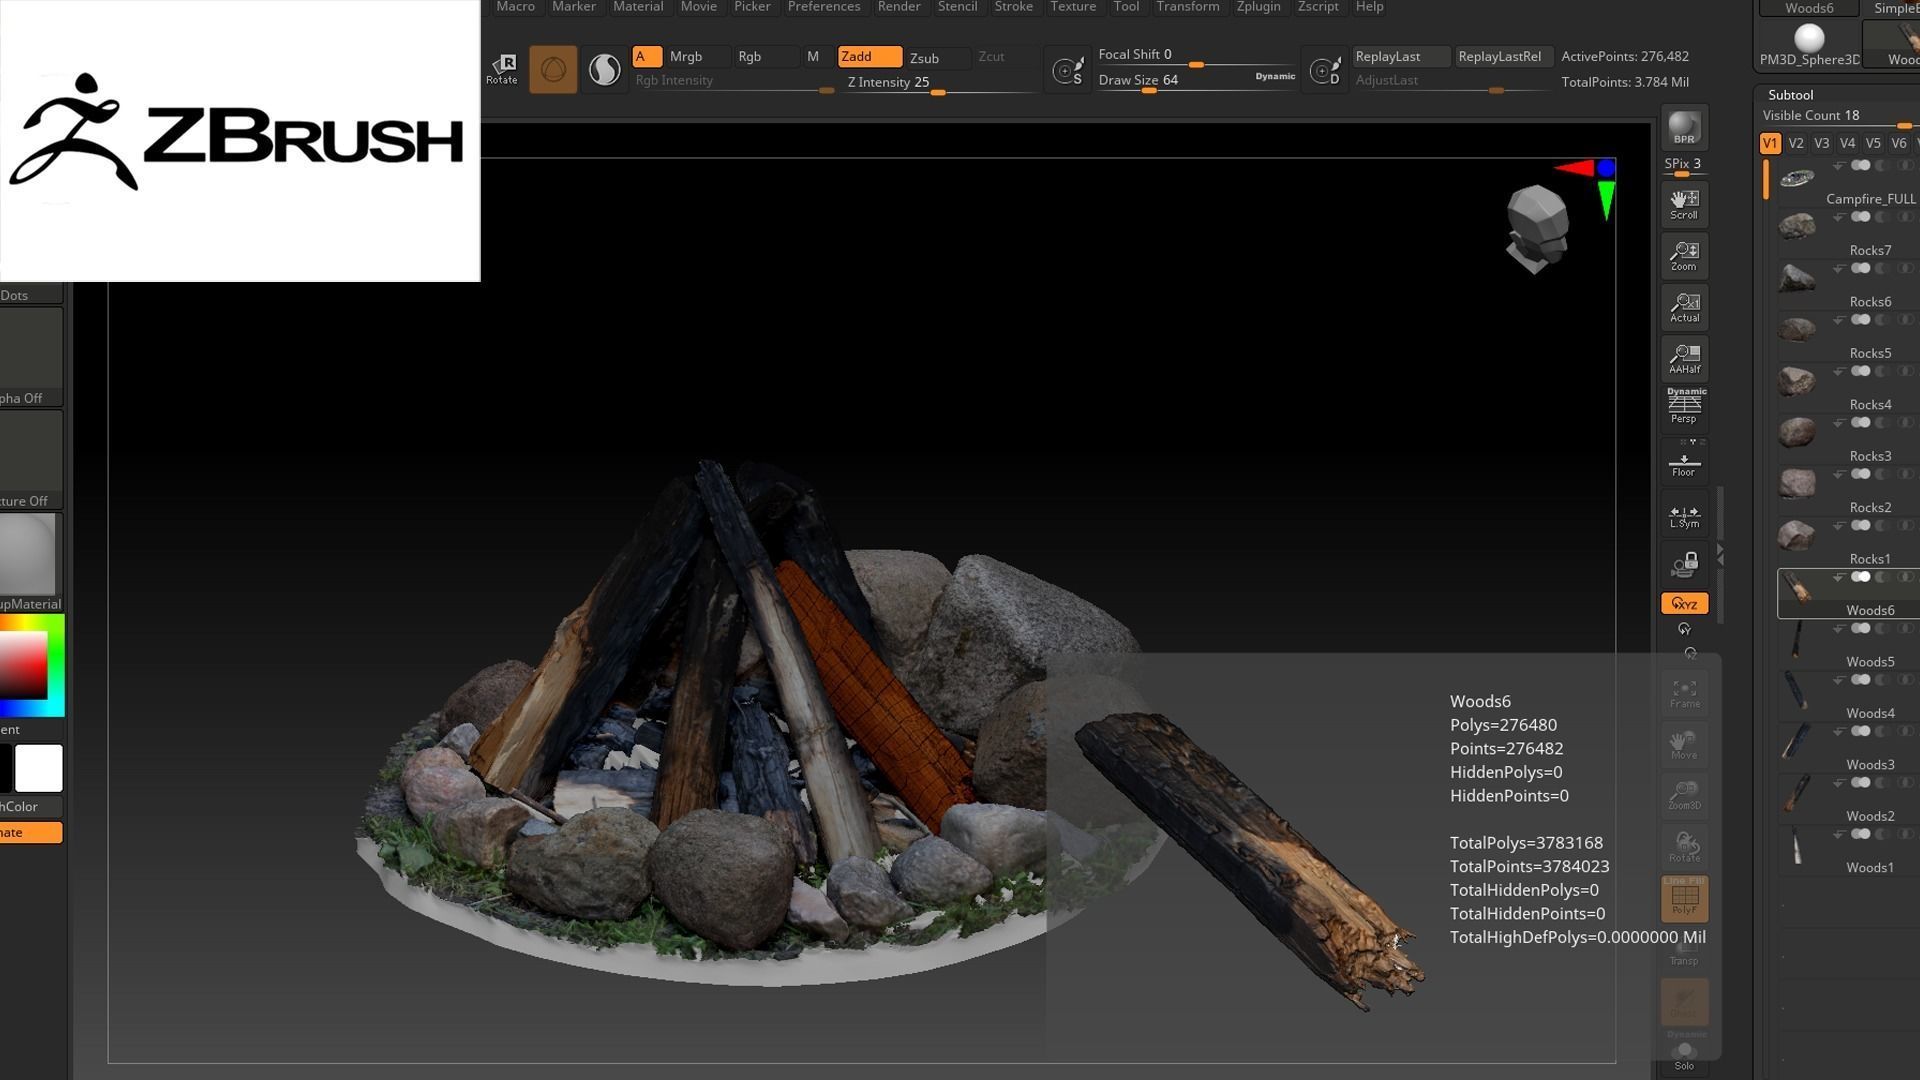Click the S brush size icon near Focal Shift

pyautogui.click(x=1067, y=71)
